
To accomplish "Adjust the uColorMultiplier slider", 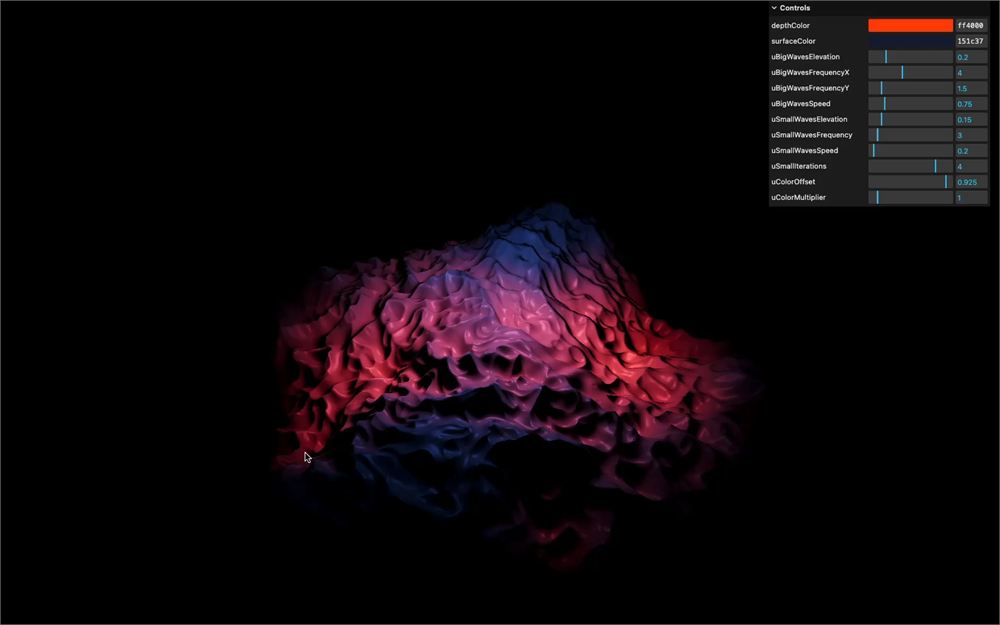I will (x=910, y=198).
